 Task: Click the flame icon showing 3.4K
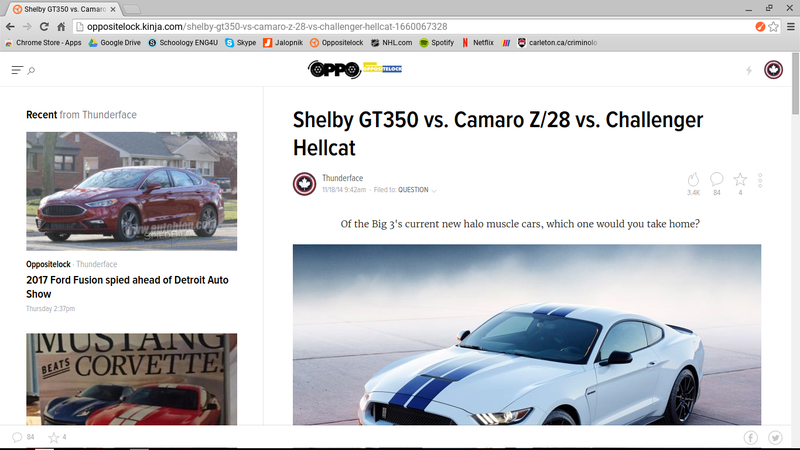pos(693,180)
